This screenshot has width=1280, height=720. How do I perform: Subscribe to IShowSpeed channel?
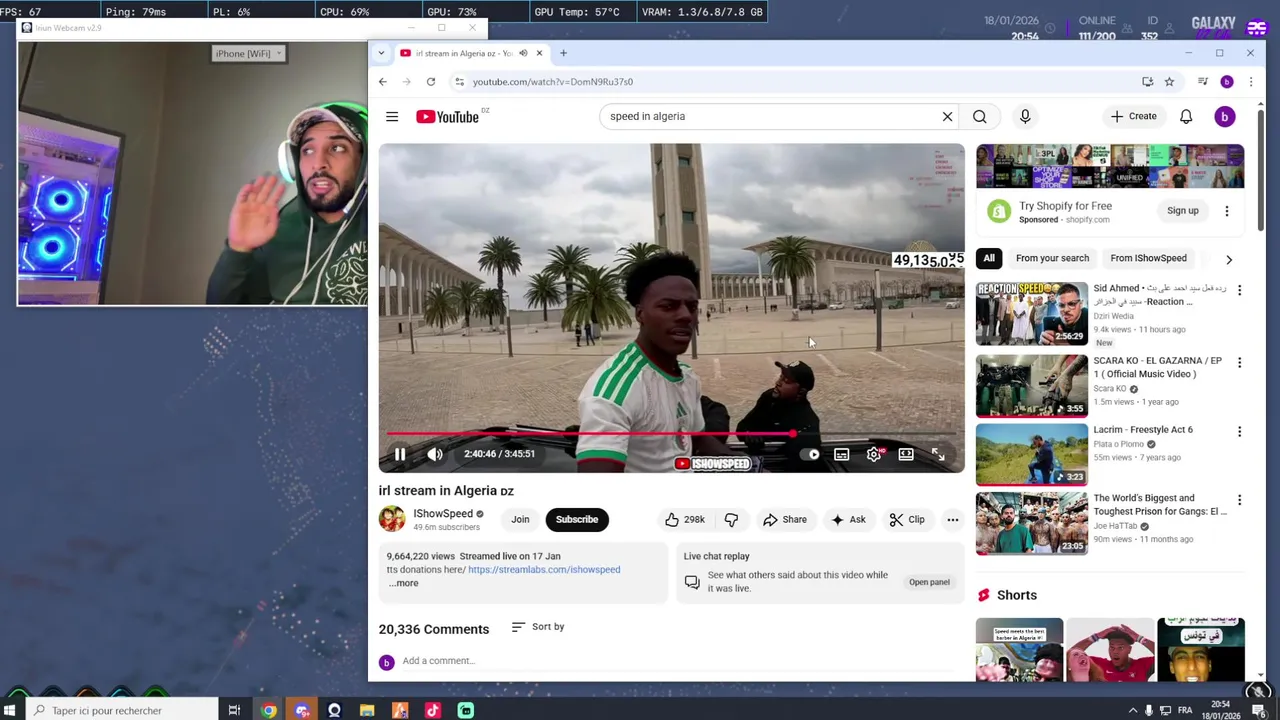[577, 519]
